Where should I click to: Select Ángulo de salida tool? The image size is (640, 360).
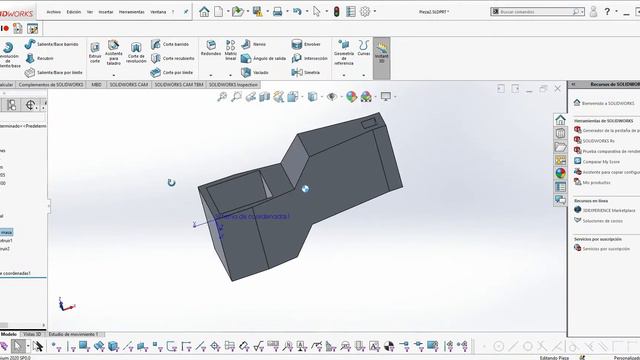pyautogui.click(x=263, y=58)
